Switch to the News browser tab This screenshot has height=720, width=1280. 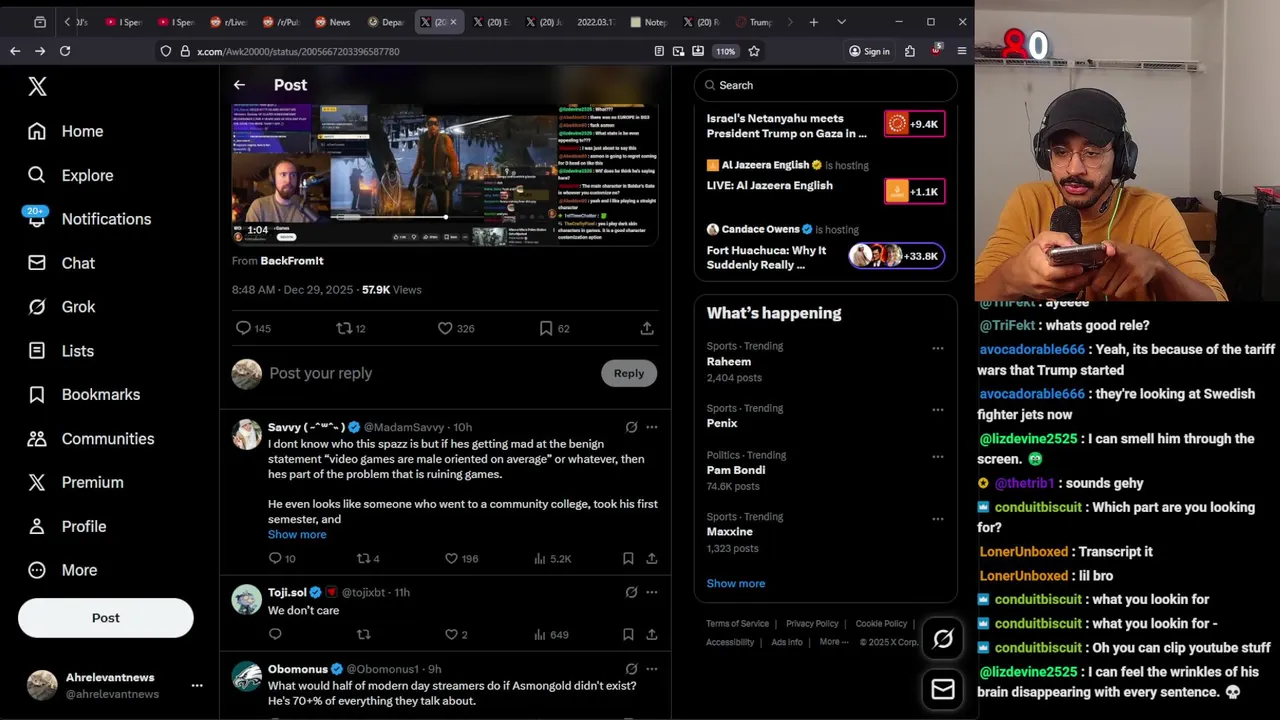(x=333, y=22)
